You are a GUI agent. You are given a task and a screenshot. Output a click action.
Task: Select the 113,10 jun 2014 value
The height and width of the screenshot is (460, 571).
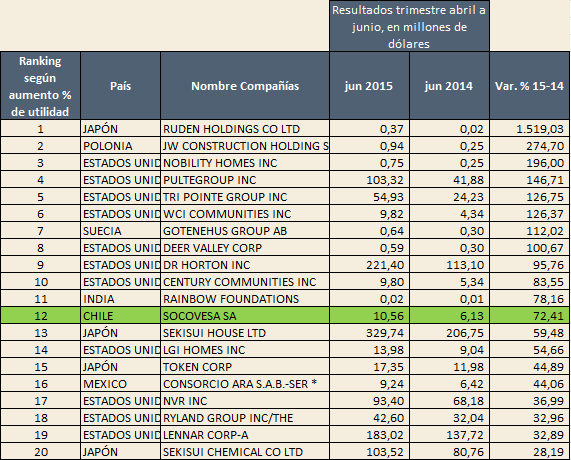(x=449, y=265)
